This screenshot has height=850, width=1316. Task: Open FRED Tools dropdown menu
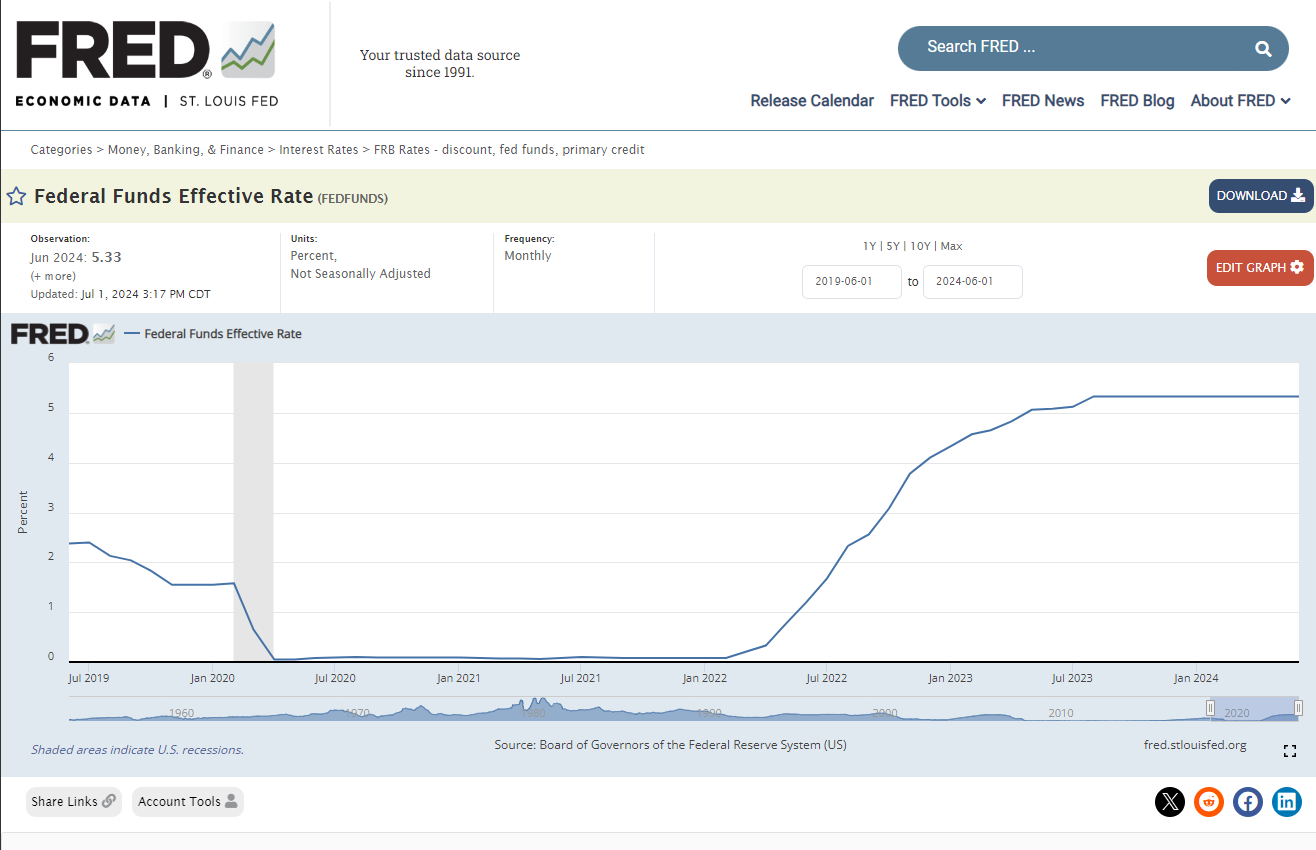pyautogui.click(x=938, y=100)
